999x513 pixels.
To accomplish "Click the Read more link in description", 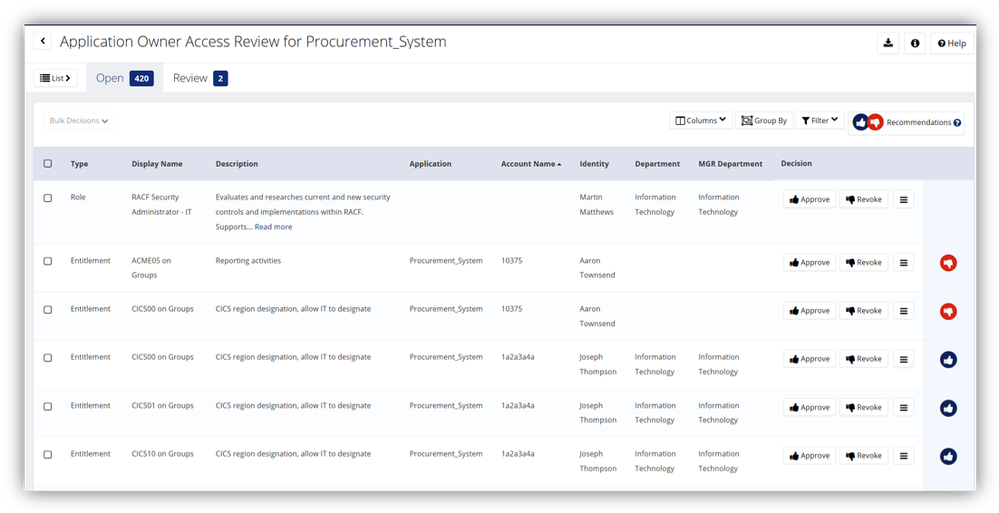I will [273, 227].
